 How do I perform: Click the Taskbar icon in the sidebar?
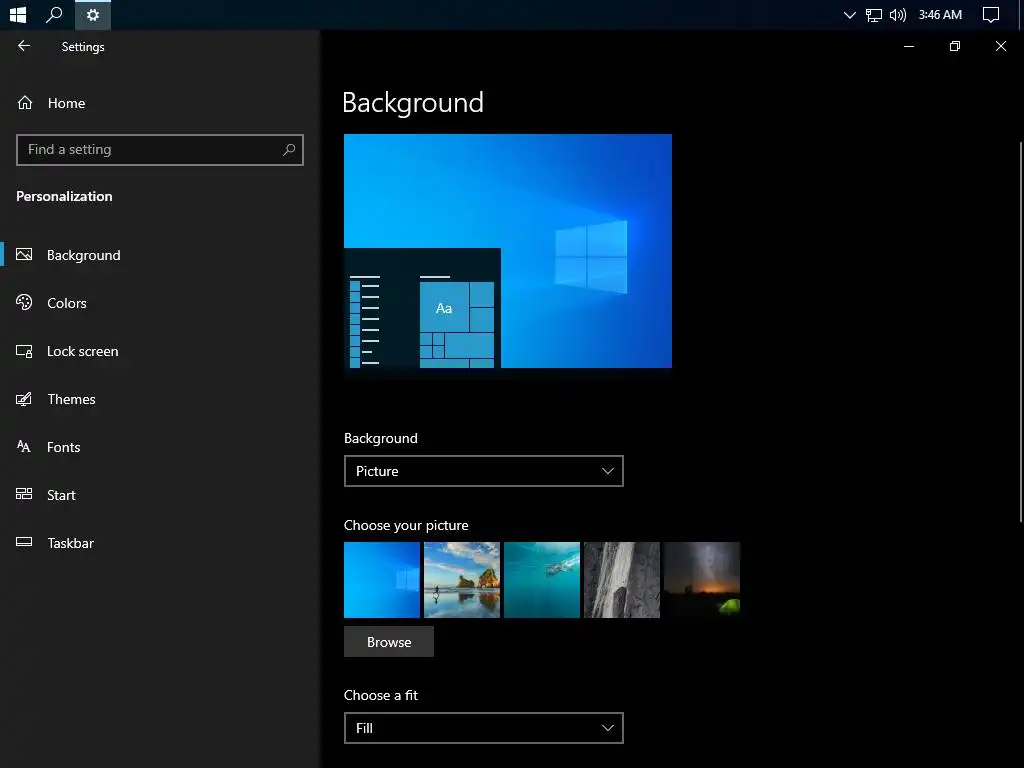24,542
